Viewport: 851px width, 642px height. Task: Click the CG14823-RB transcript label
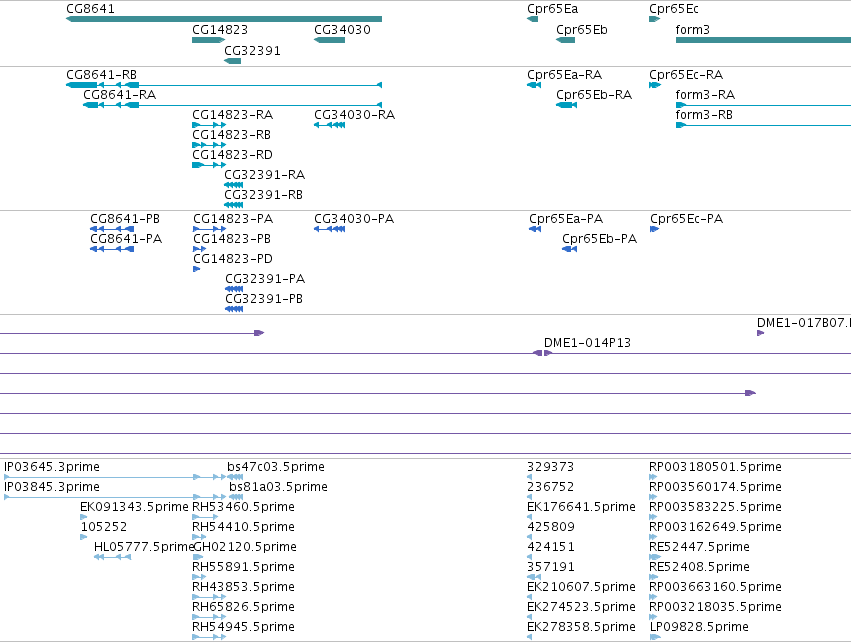231,135
